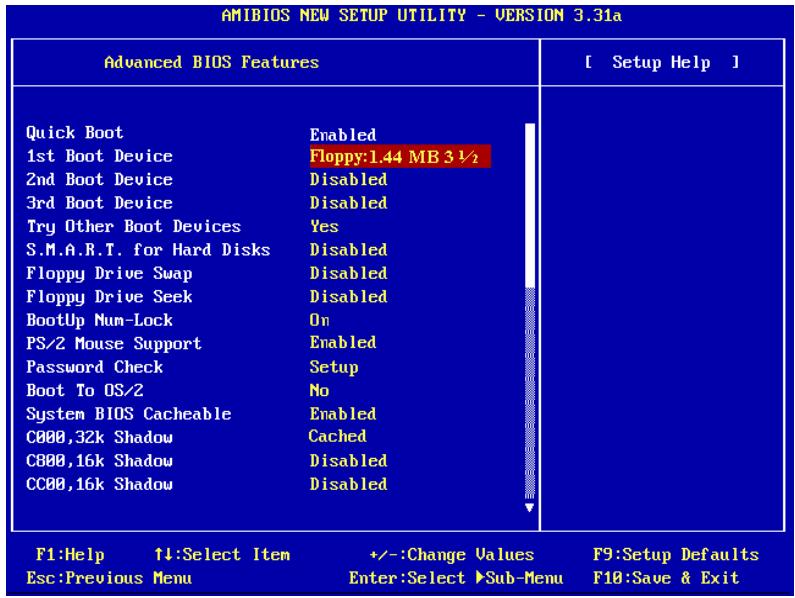
Task: Click the Advanced BIOS Features heading
Action: point(211,62)
